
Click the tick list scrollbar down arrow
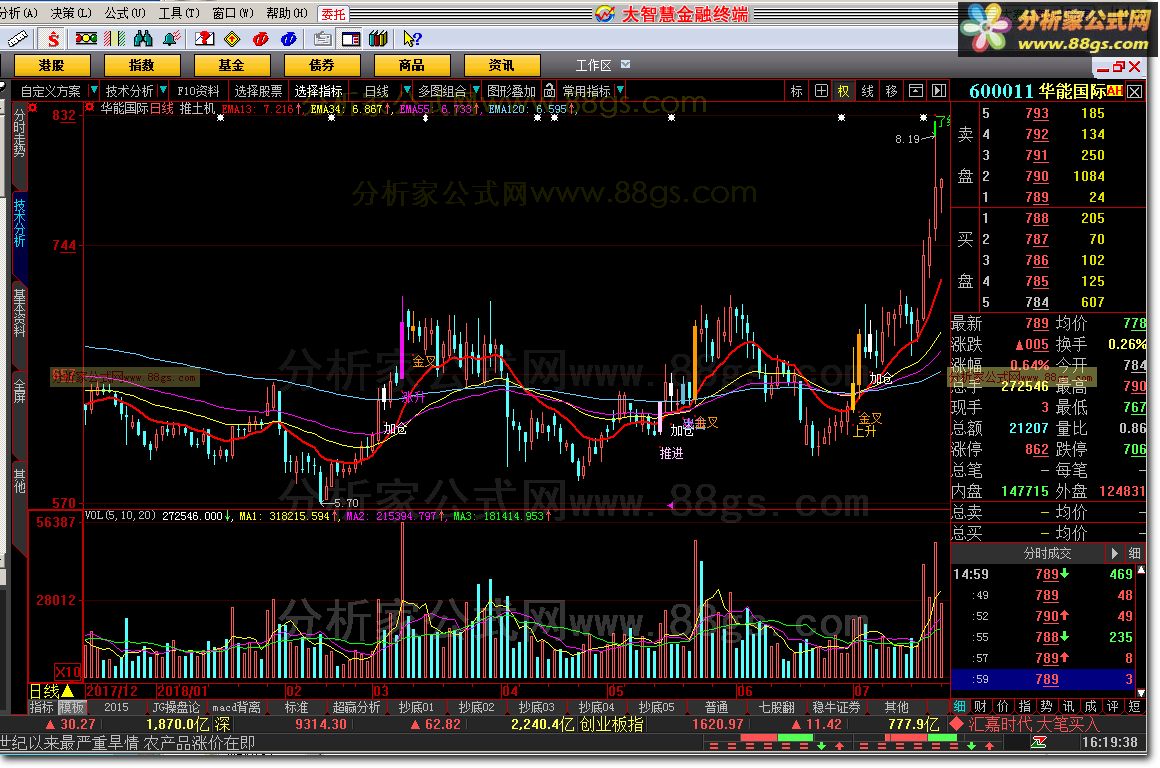1141,693
